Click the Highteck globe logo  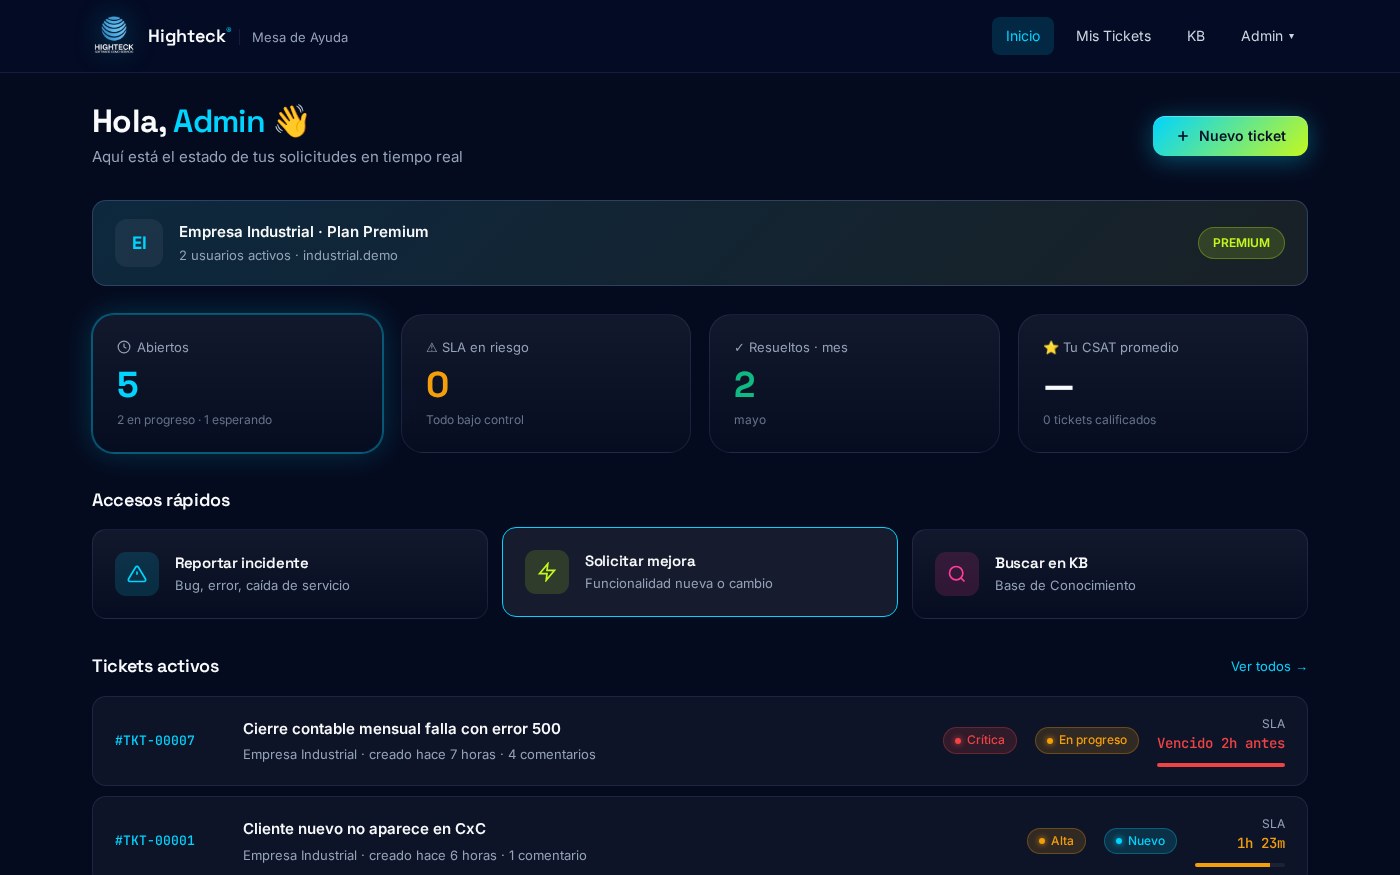tap(114, 35)
